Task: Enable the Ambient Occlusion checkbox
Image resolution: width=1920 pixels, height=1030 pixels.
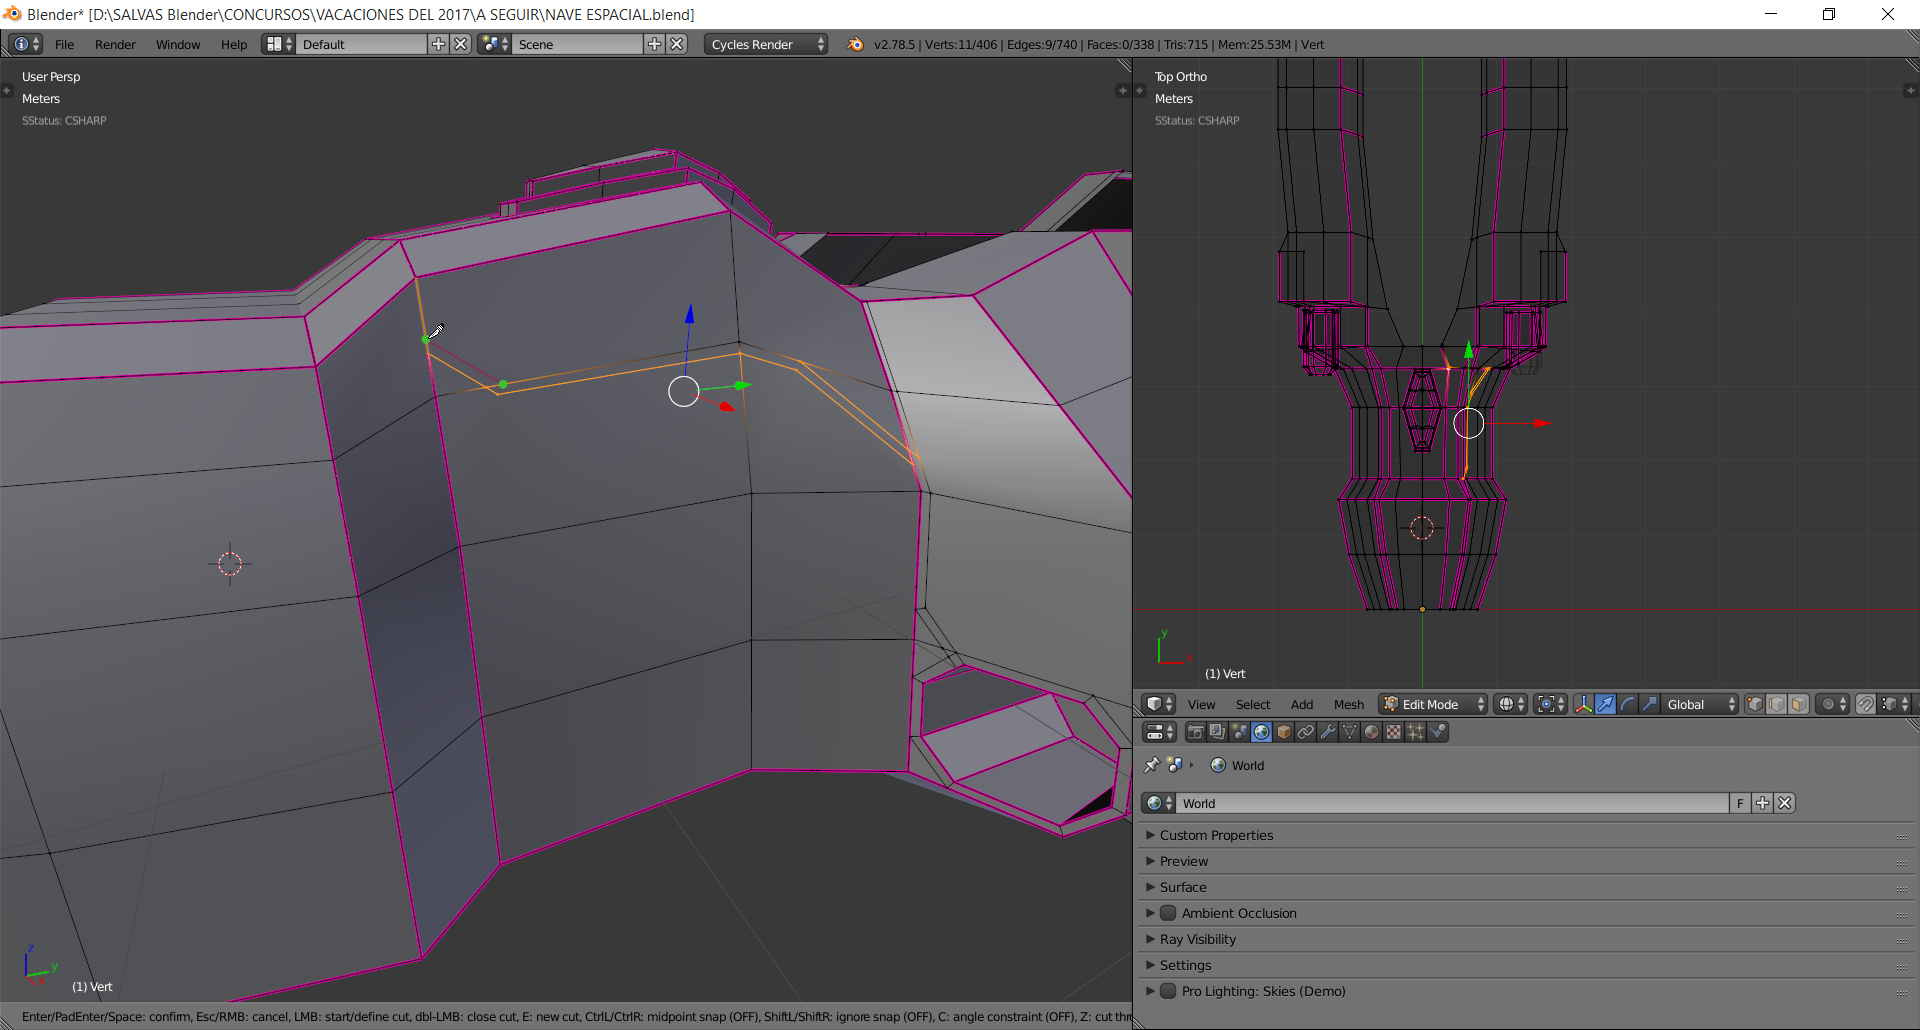Action: tap(1168, 913)
